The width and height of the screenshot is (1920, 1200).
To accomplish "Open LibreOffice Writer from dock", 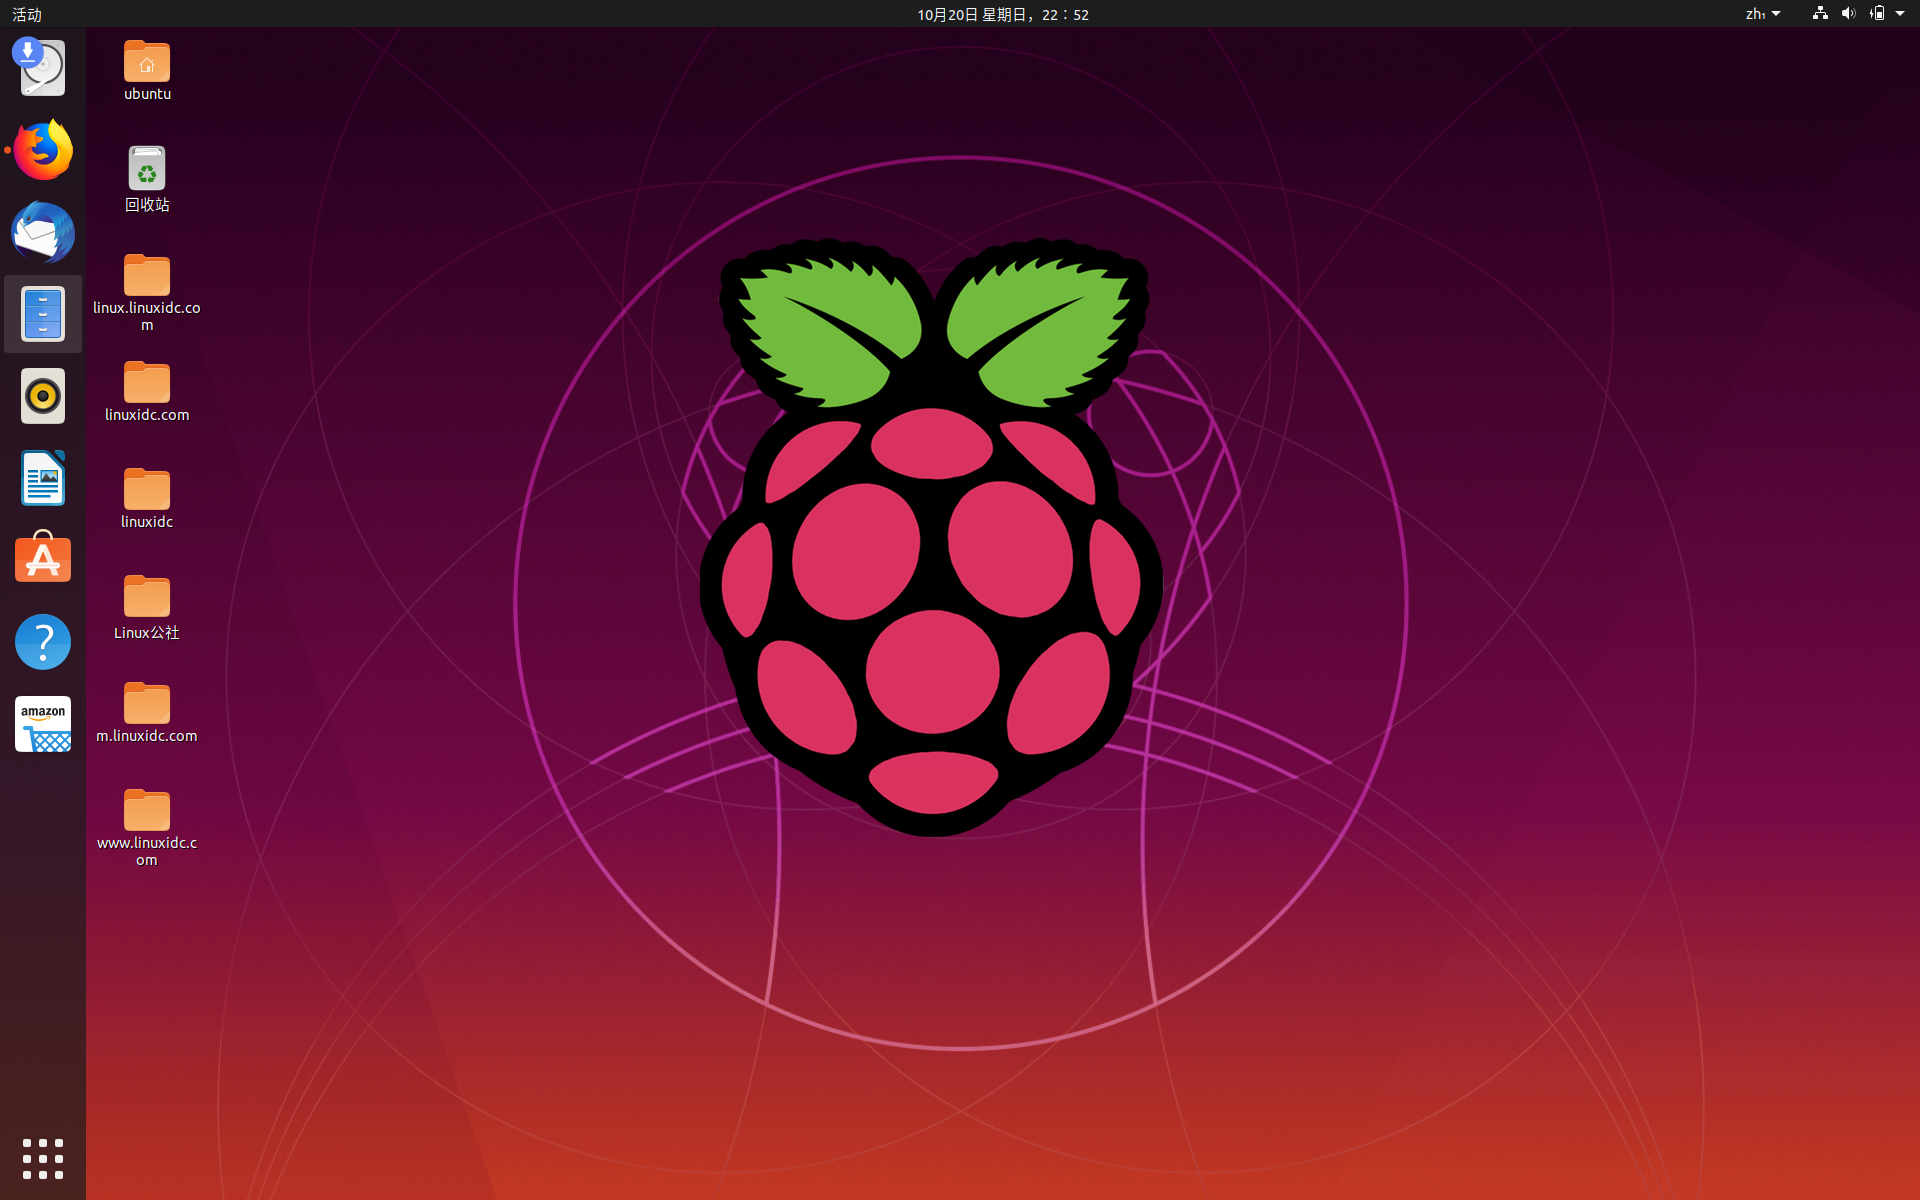I will coord(43,478).
